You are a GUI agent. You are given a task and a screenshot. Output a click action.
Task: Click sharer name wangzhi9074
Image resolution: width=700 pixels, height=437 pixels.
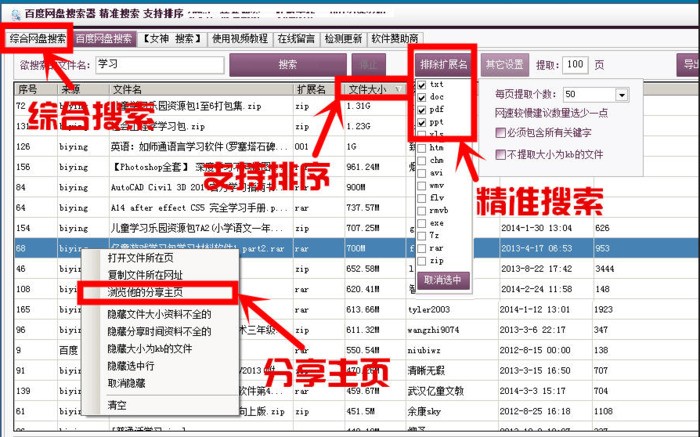click(x=433, y=330)
